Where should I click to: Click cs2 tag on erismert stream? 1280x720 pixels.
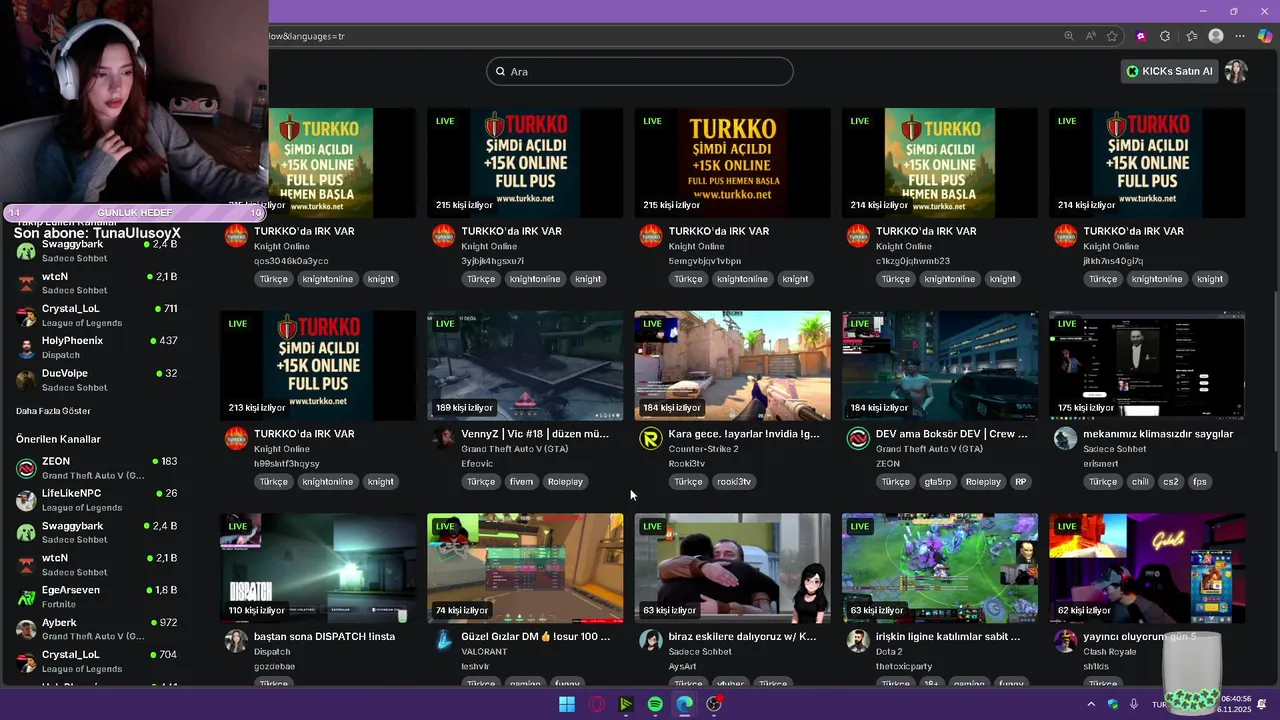tap(1170, 482)
